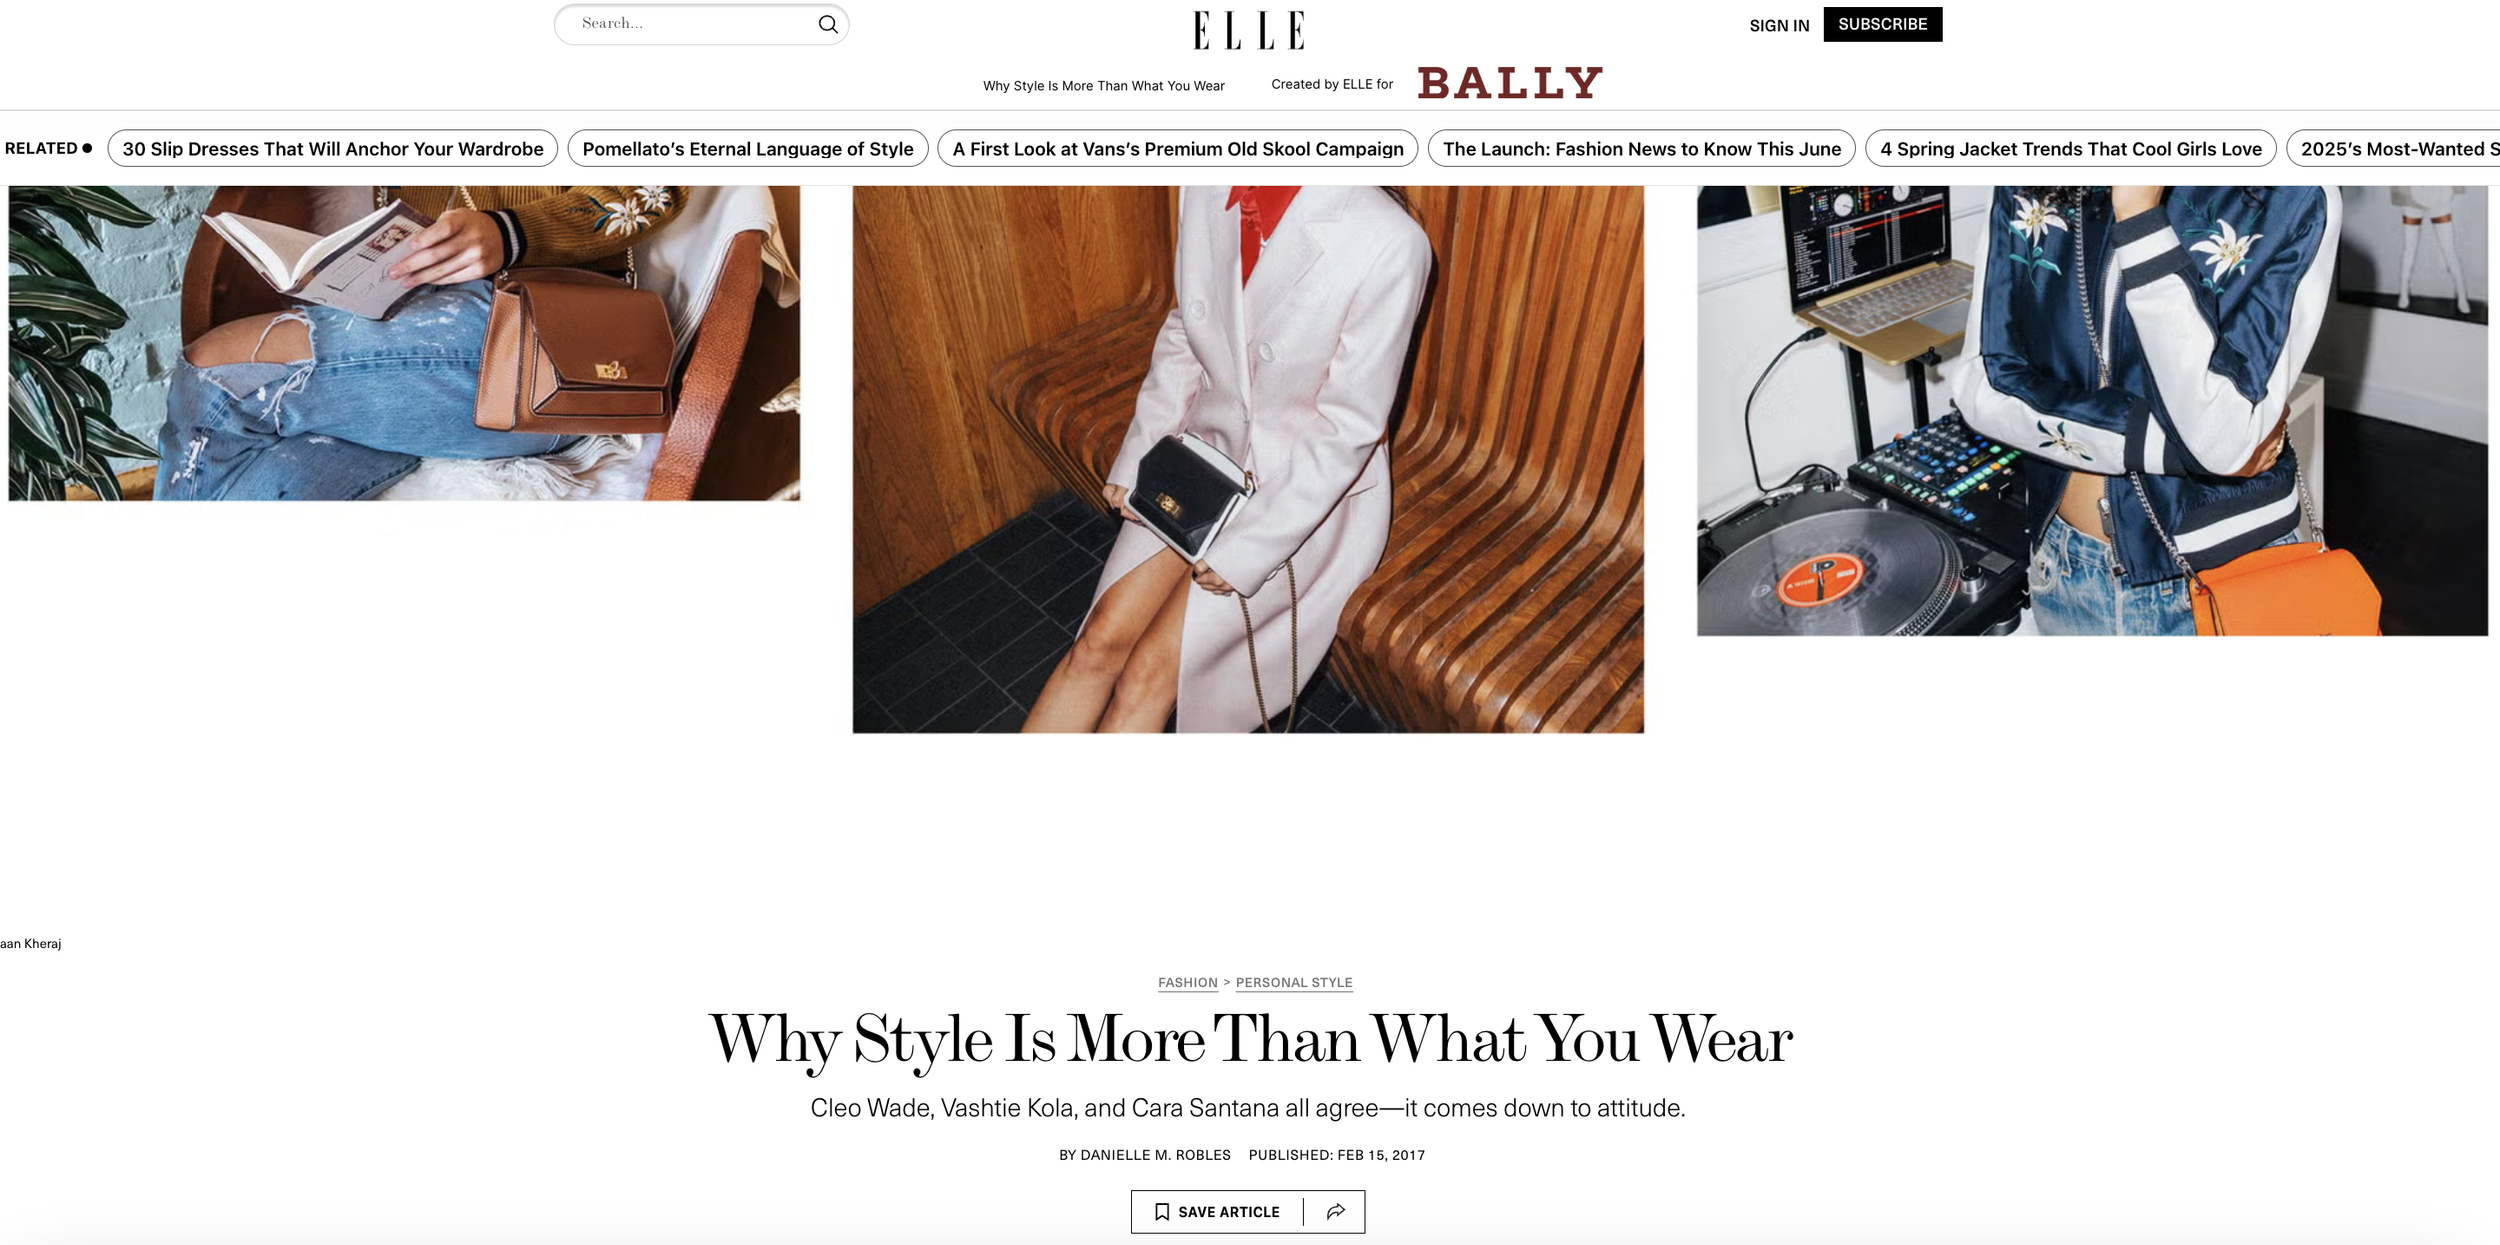Open Vans's Premium Old Skool Campaign article

tap(1178, 149)
